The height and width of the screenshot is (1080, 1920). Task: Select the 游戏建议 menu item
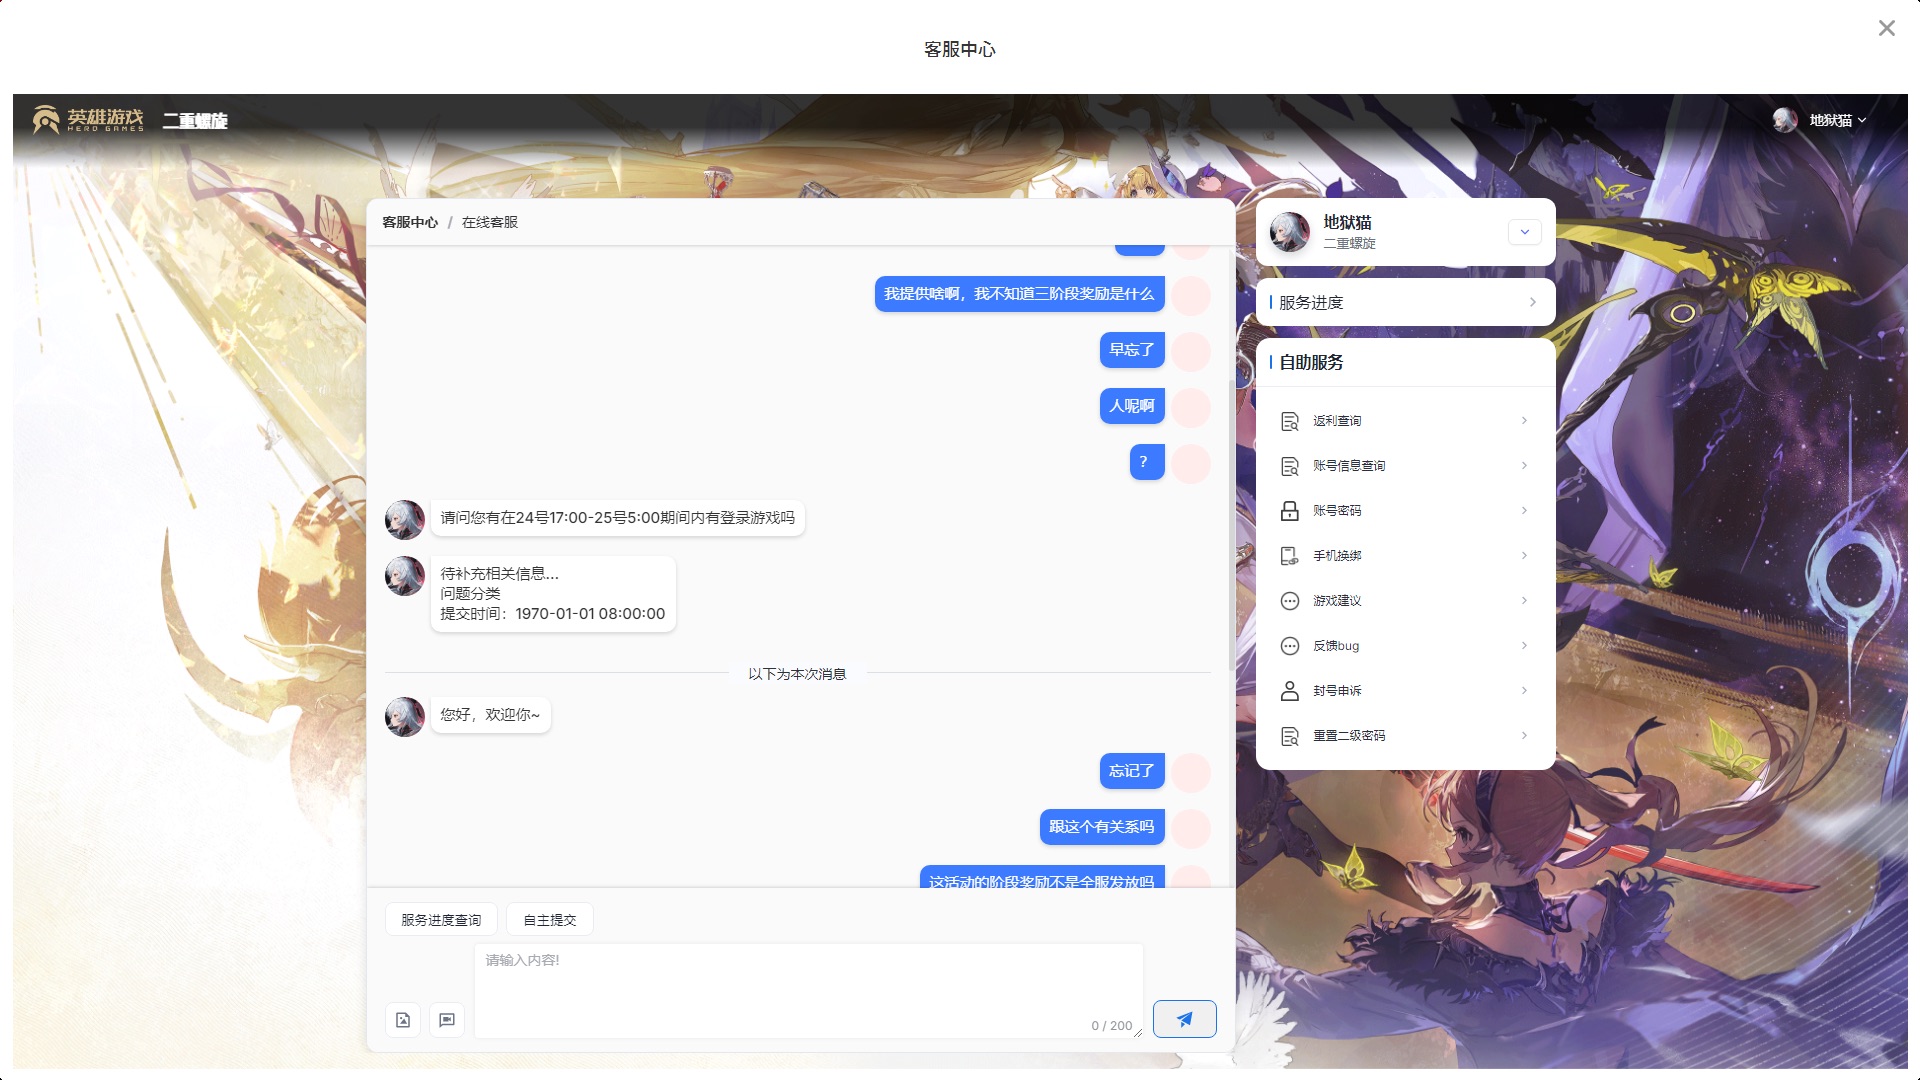point(1405,601)
